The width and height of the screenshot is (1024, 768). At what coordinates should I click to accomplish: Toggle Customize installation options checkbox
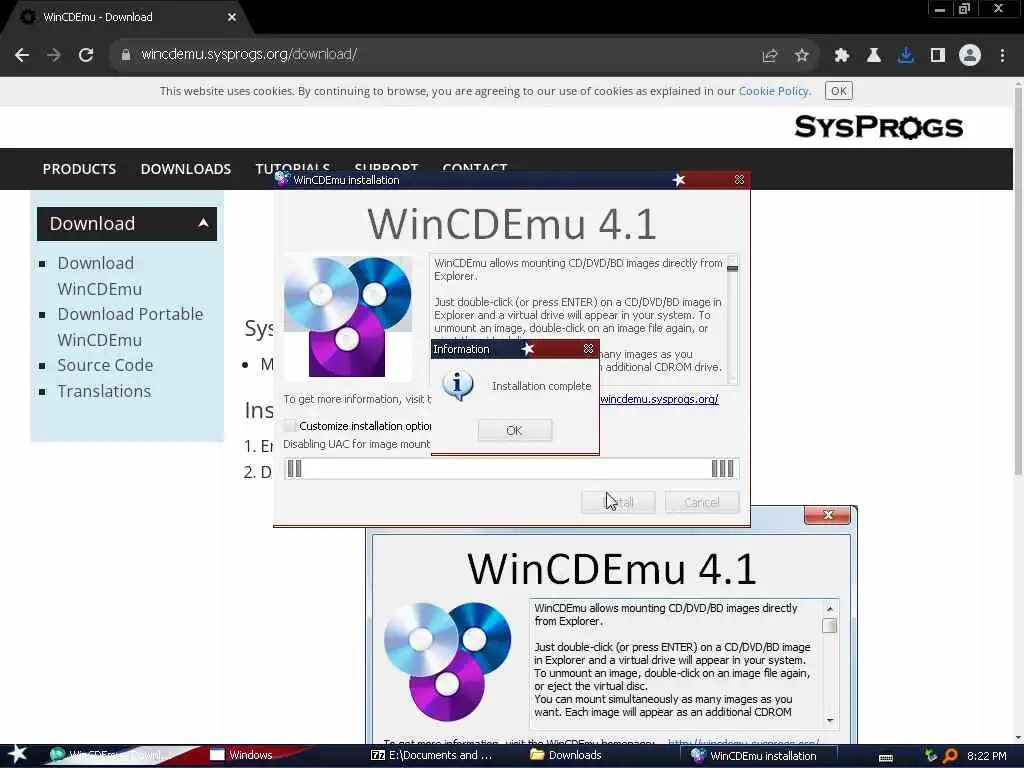click(x=290, y=426)
